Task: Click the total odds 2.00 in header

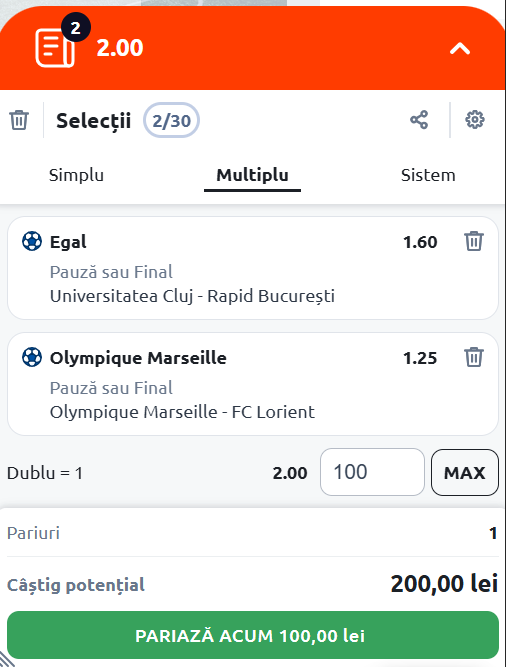Action: 119,48
